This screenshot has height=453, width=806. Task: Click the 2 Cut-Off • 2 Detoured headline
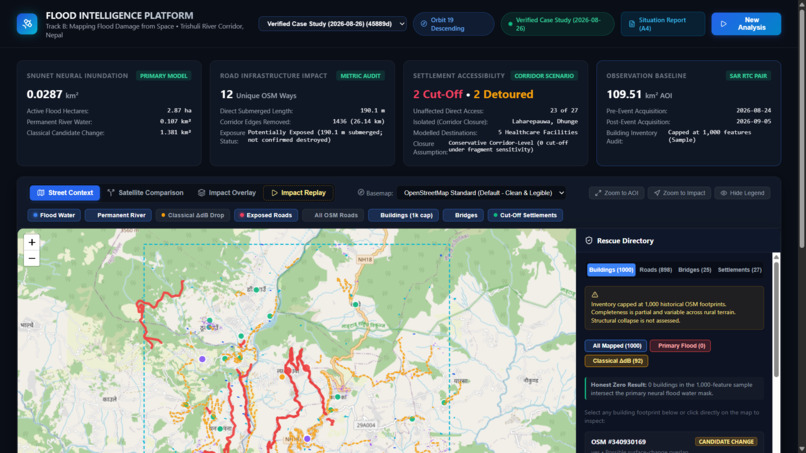point(473,95)
